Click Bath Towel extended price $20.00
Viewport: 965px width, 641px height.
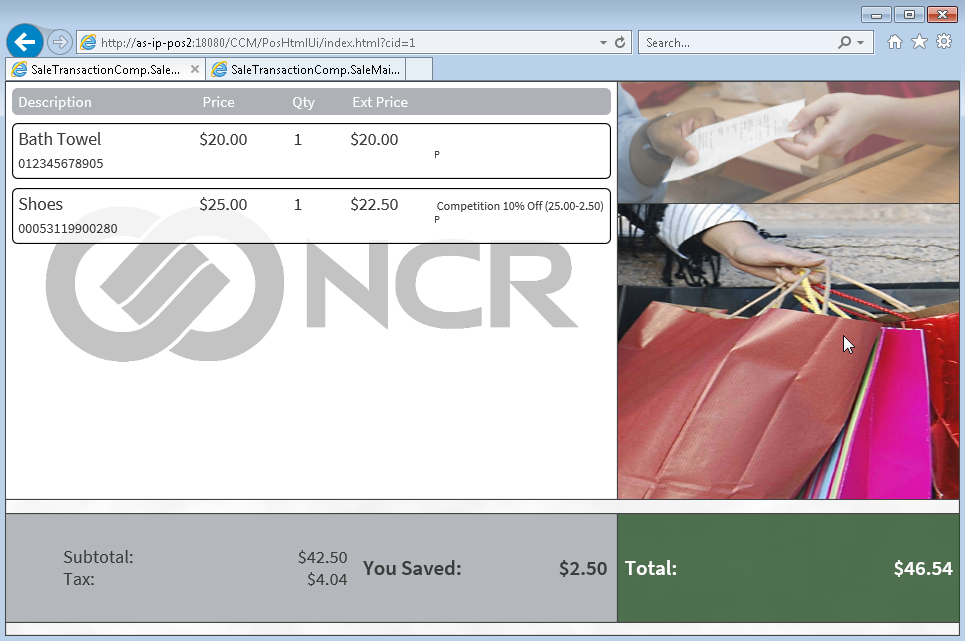374,140
